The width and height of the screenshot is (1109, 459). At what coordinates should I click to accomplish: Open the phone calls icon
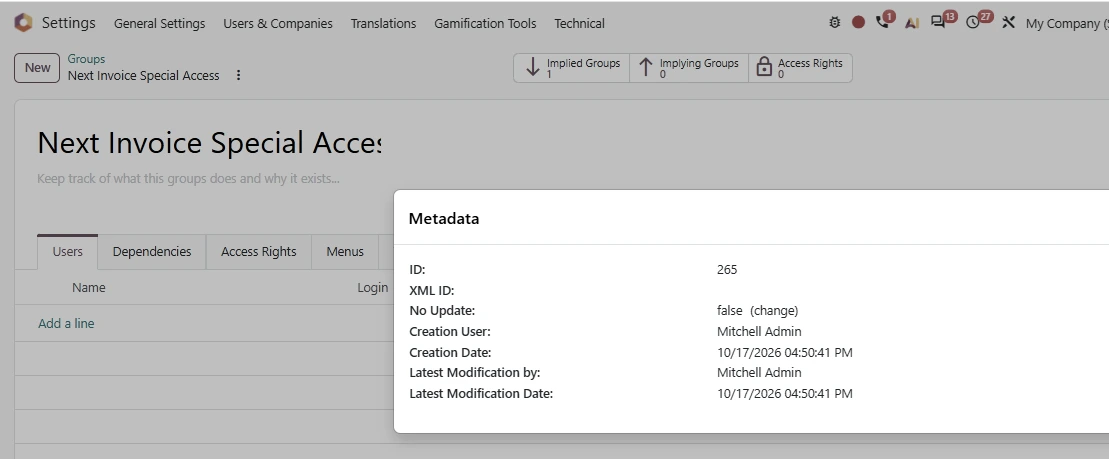pos(883,22)
